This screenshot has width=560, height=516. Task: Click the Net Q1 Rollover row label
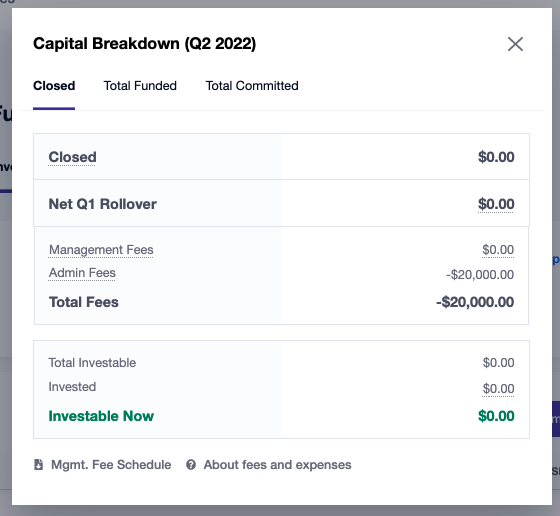[102, 204]
